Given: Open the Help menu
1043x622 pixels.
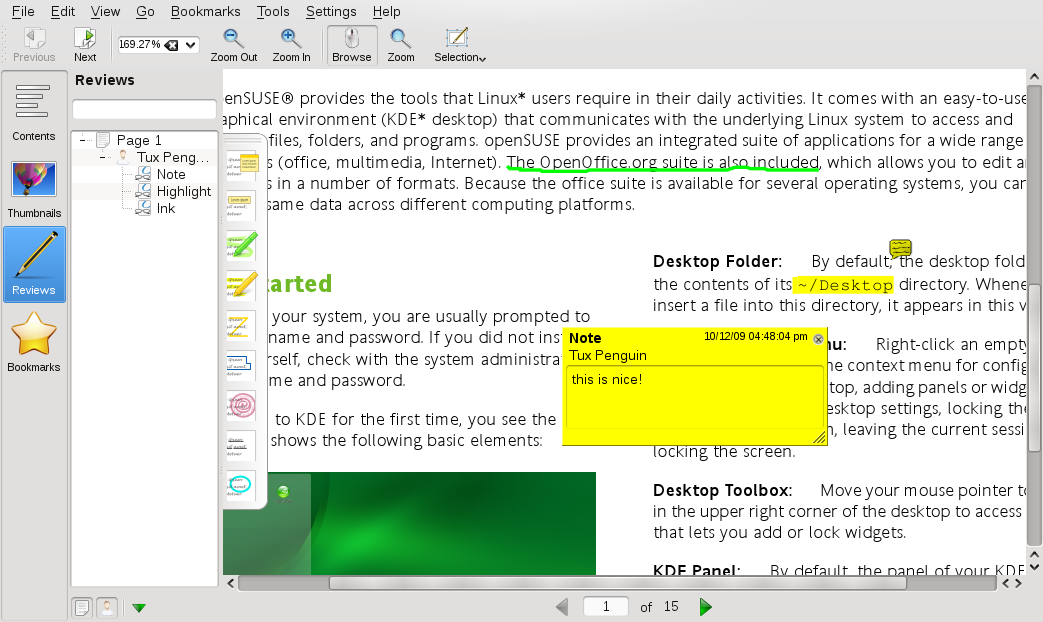Looking at the screenshot, I should coord(386,11).
